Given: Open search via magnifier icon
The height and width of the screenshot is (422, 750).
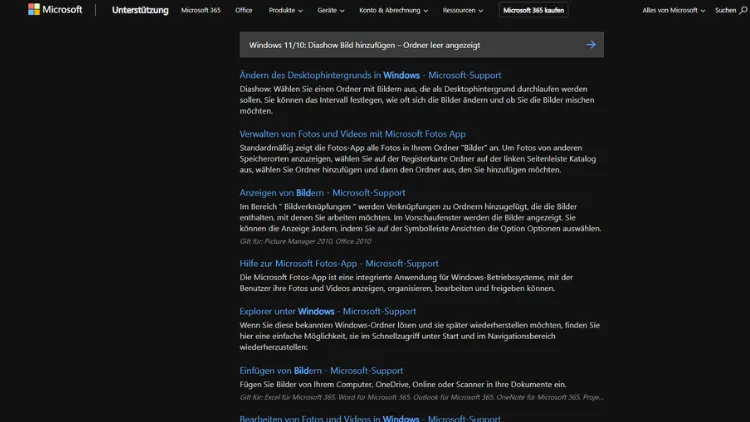Looking at the screenshot, I should tap(743, 10).
